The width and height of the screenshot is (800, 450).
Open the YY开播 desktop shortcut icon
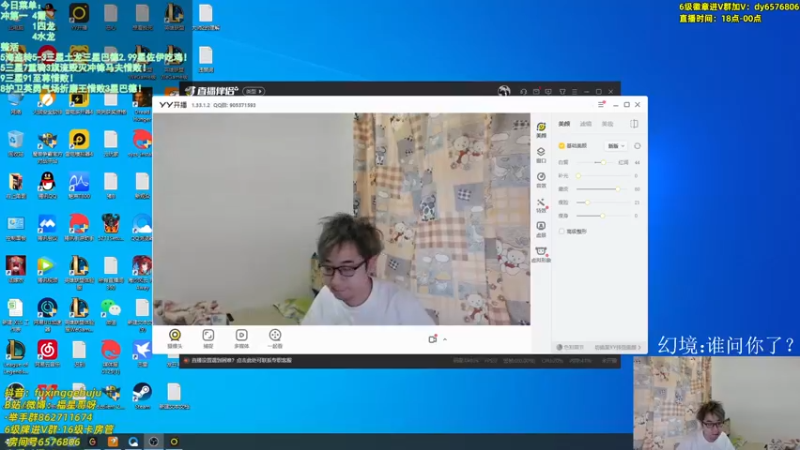79,16
